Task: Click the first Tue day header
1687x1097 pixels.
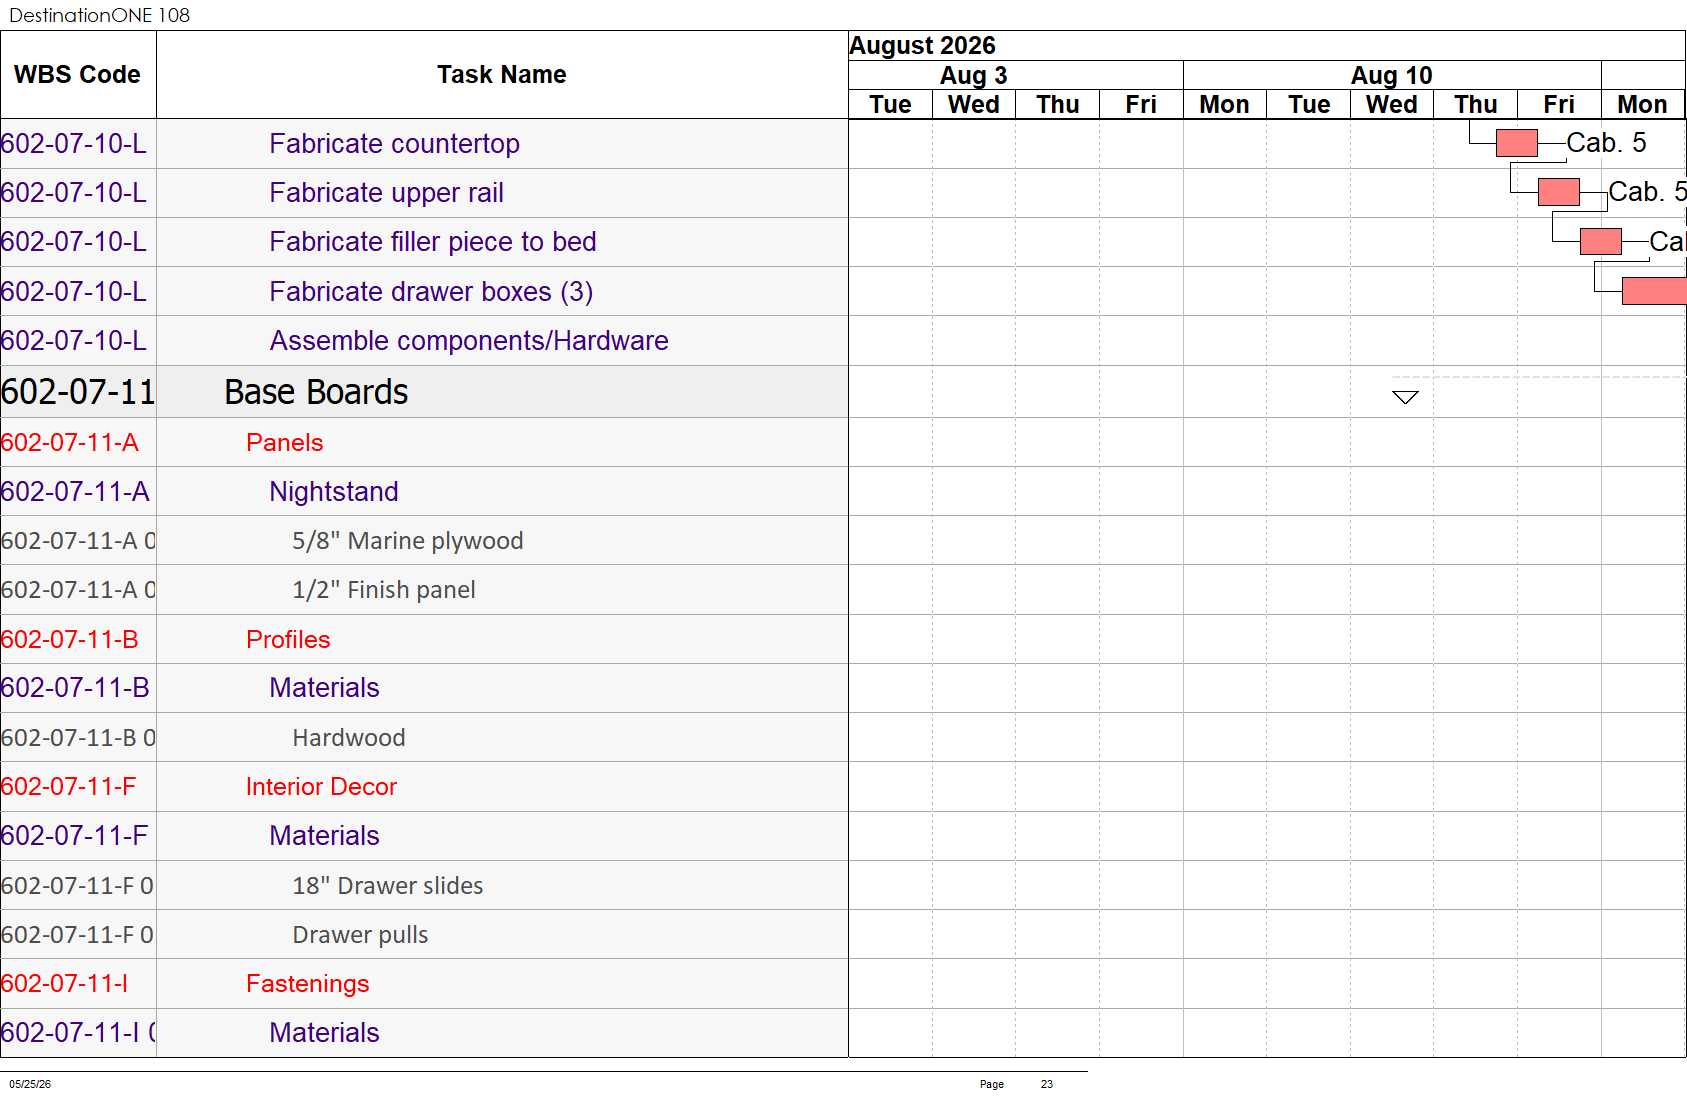Action: point(890,105)
